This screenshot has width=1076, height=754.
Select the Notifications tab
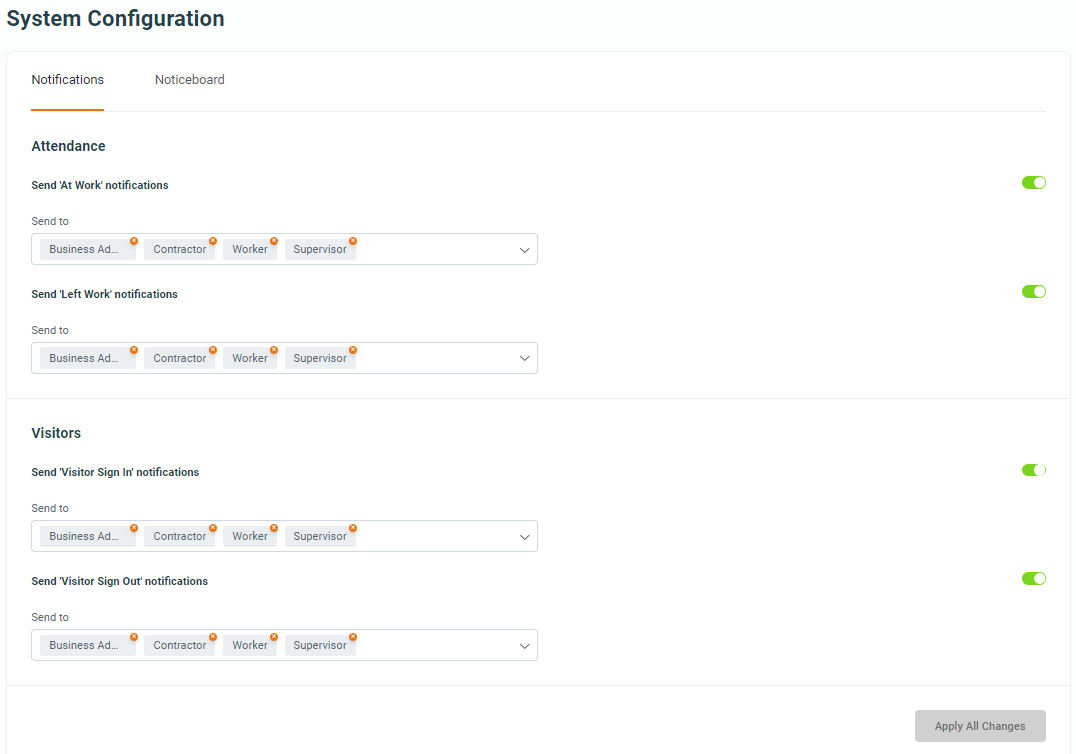pyautogui.click(x=67, y=79)
